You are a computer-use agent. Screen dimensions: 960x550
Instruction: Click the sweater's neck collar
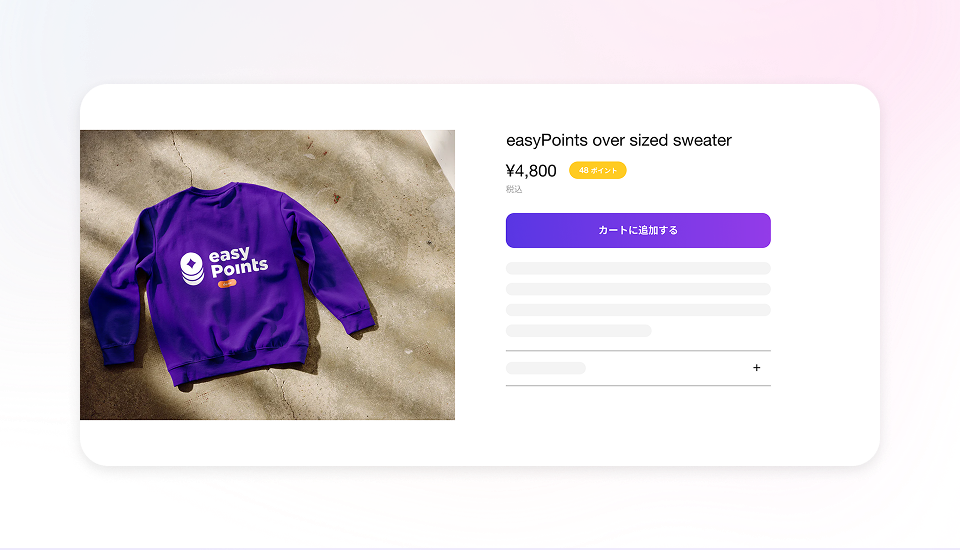click(x=214, y=188)
